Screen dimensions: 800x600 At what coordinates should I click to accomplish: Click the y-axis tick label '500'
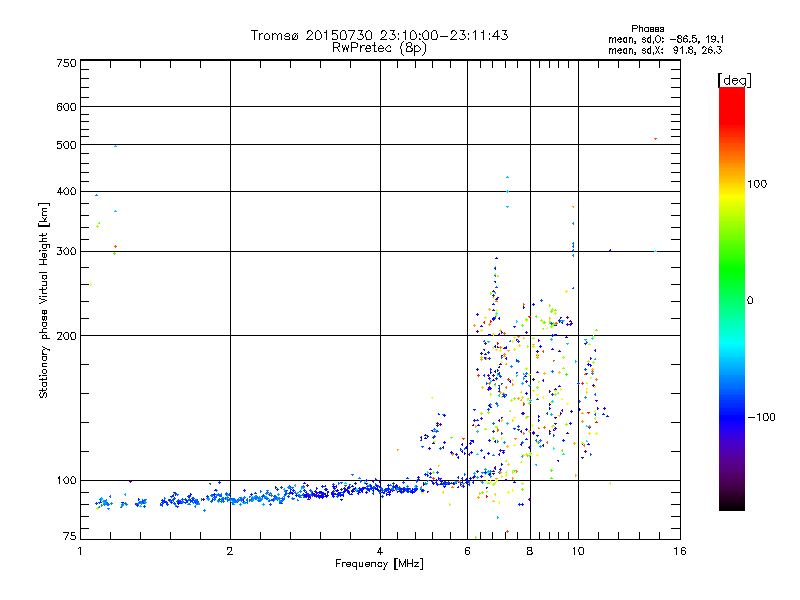(x=67, y=145)
